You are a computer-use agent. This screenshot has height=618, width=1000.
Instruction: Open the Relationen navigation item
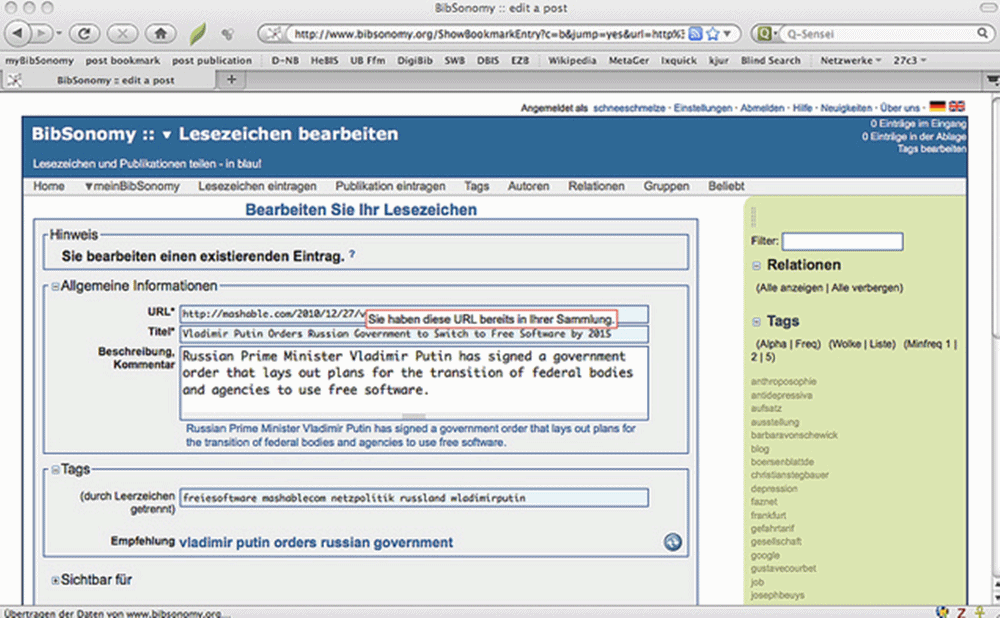596,186
